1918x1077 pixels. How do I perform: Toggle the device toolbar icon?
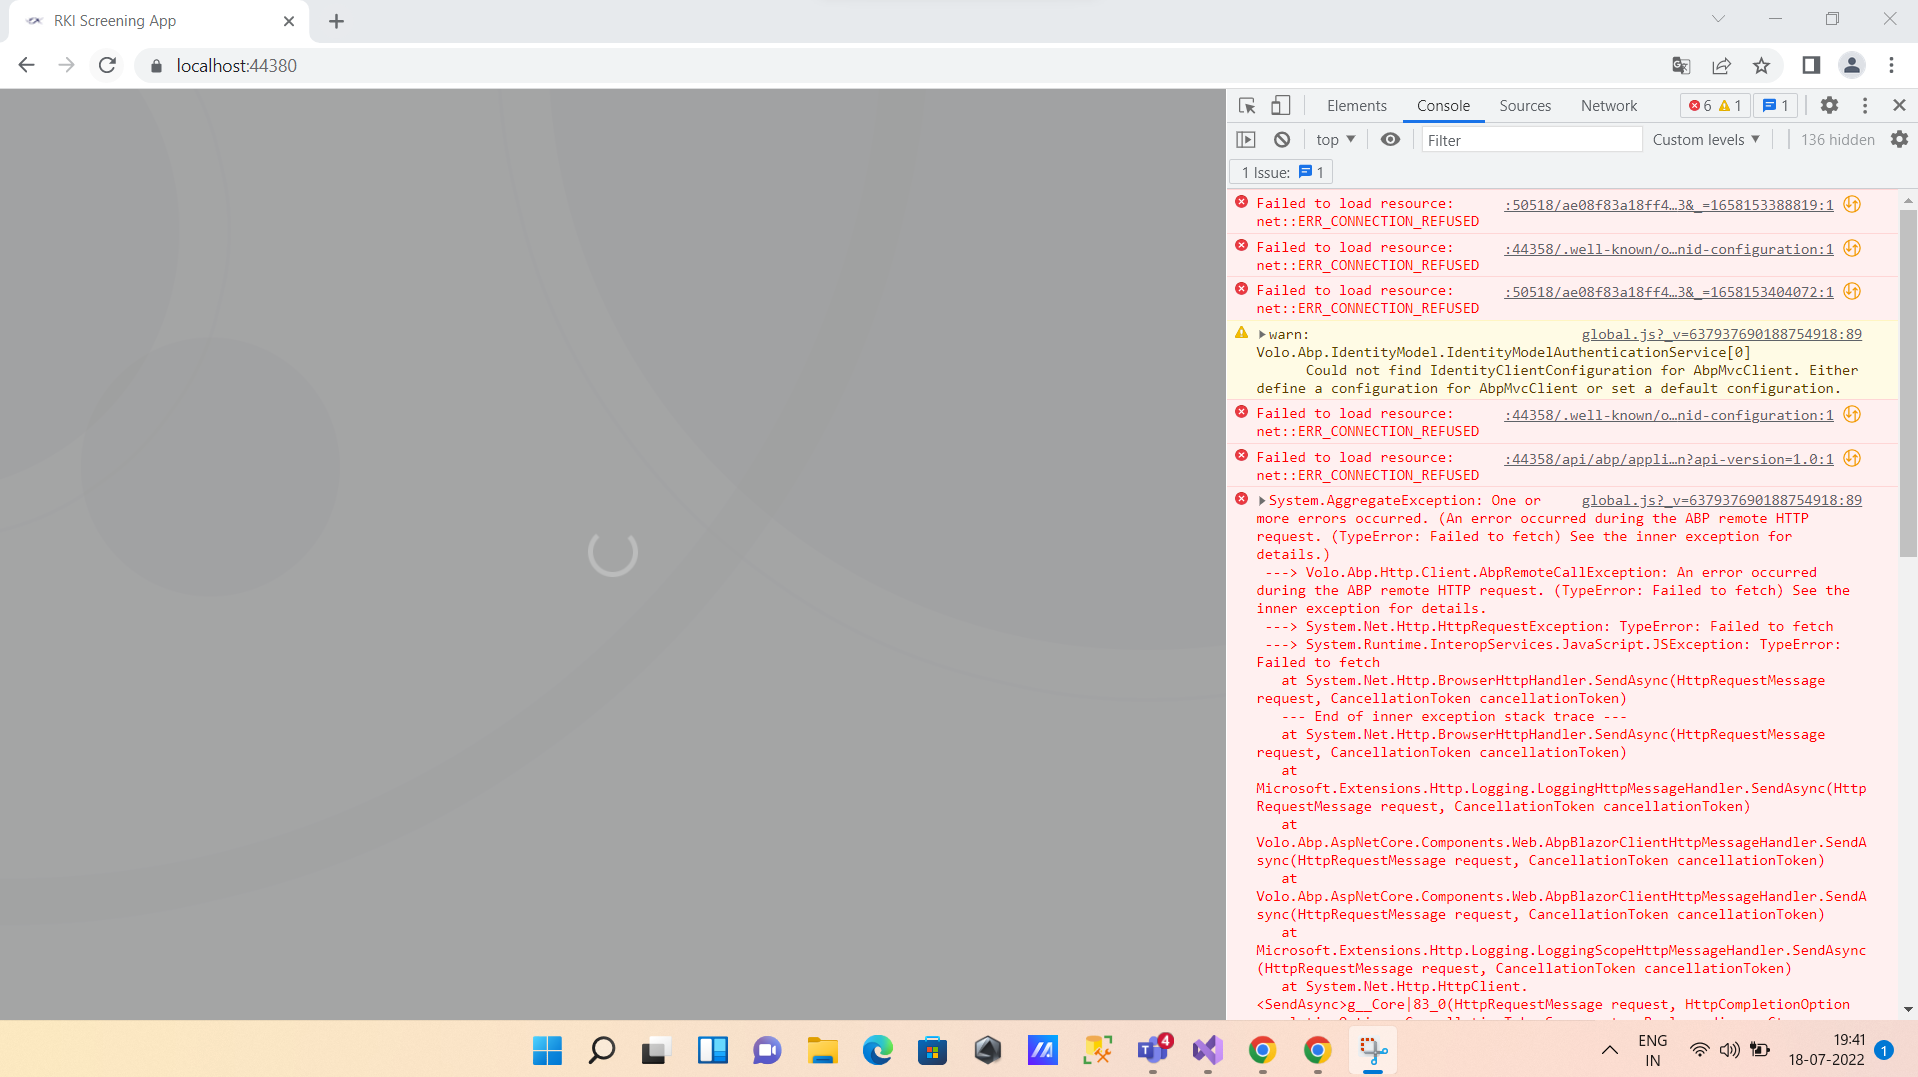click(1280, 106)
